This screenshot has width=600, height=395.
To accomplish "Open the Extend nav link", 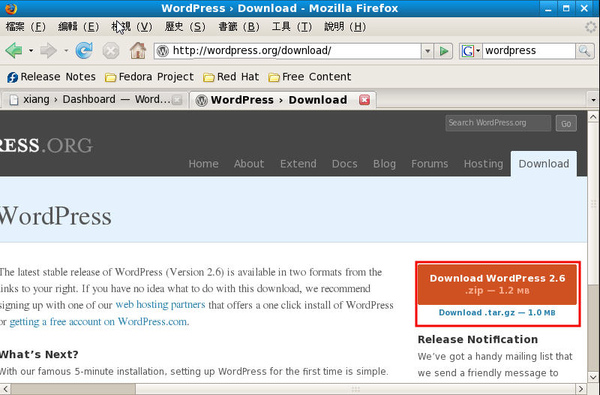I will coord(298,164).
